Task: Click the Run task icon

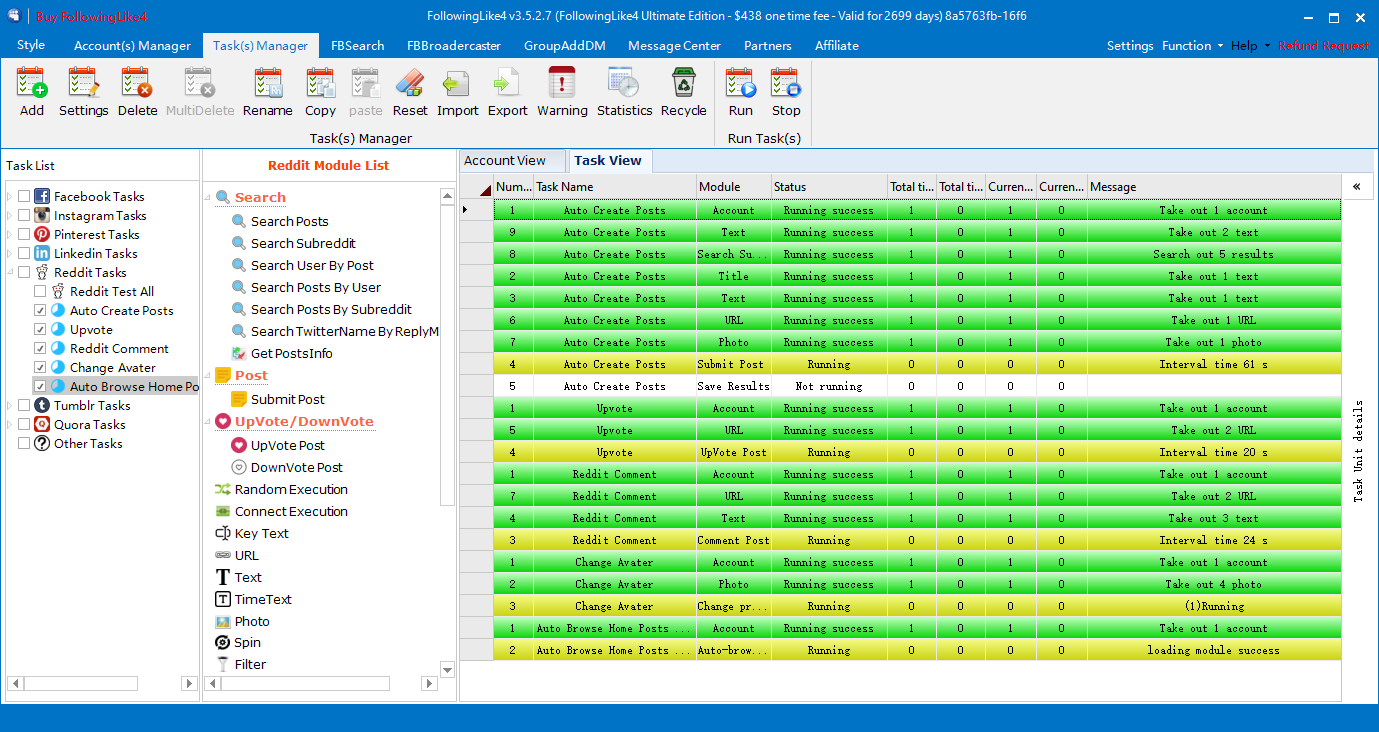Action: coord(740,83)
